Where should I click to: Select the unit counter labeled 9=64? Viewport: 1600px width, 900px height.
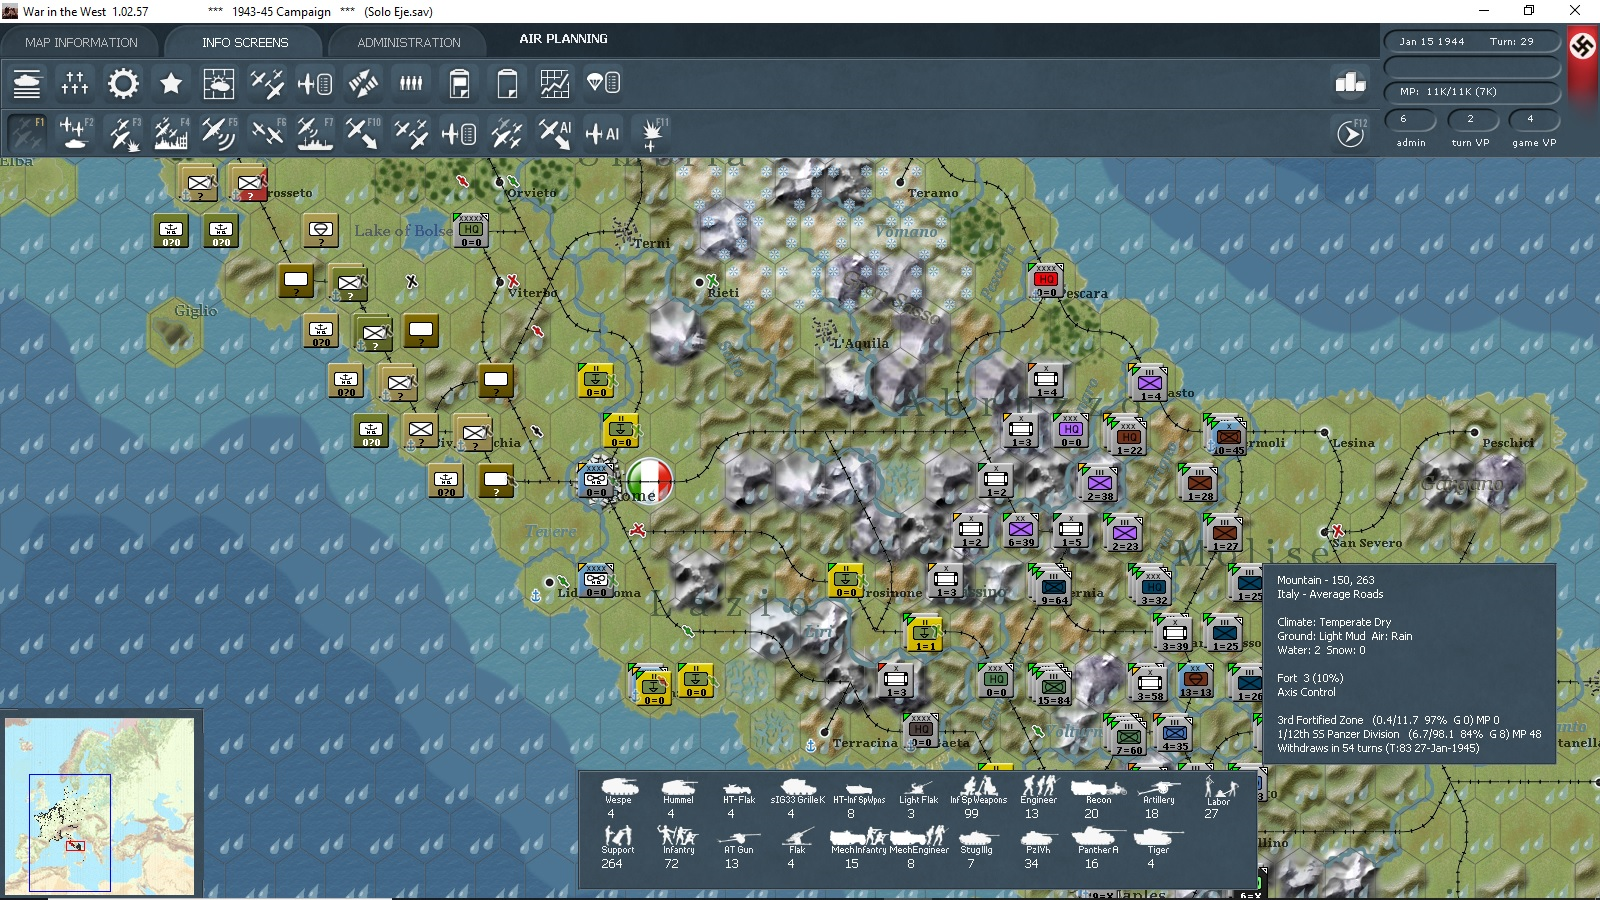[1054, 588]
